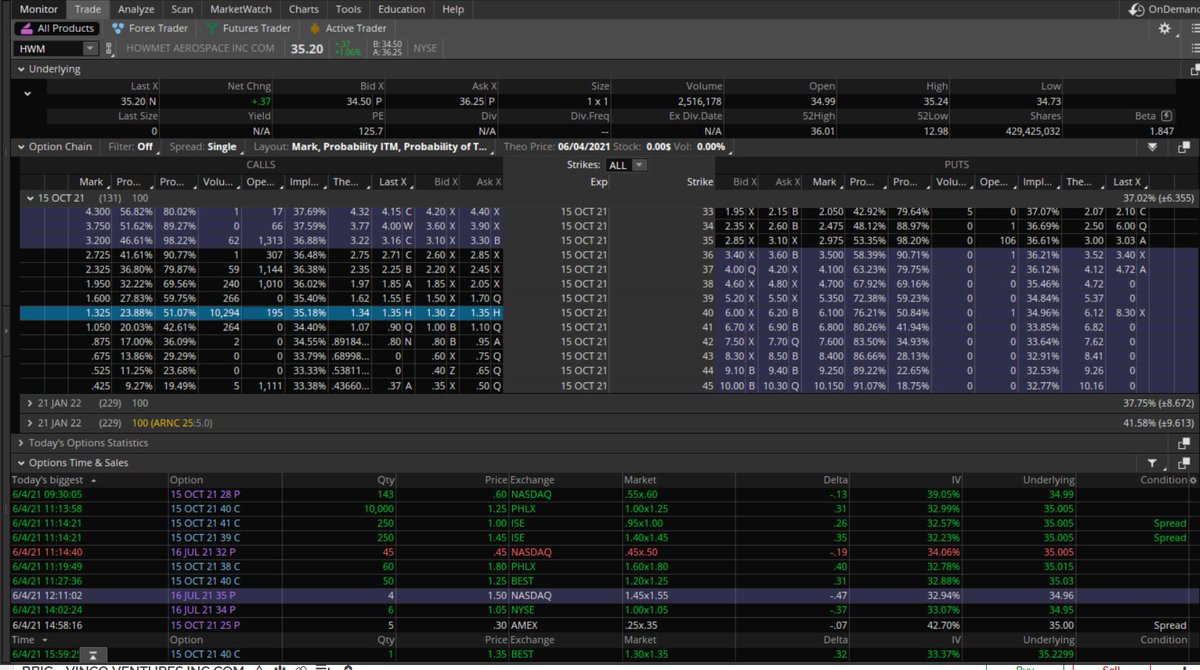Screen dimensions: 1200x670
Task: Click the Beta column lightning icon
Action: (1166, 116)
